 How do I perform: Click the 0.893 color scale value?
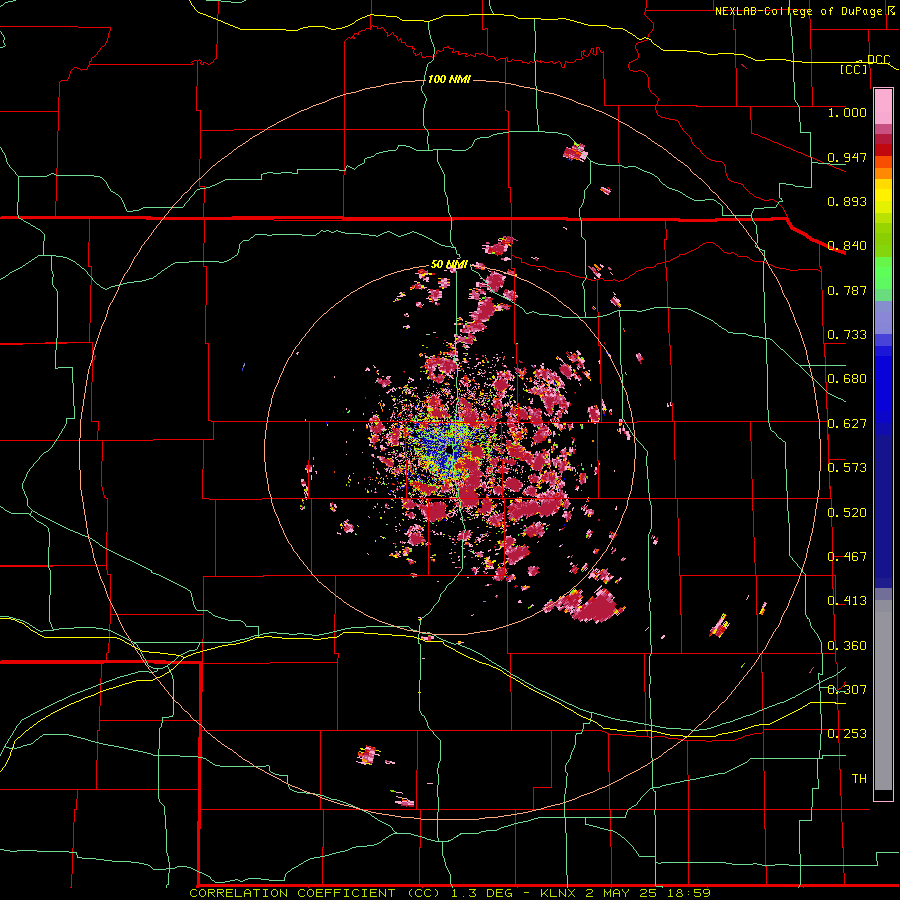(x=847, y=201)
